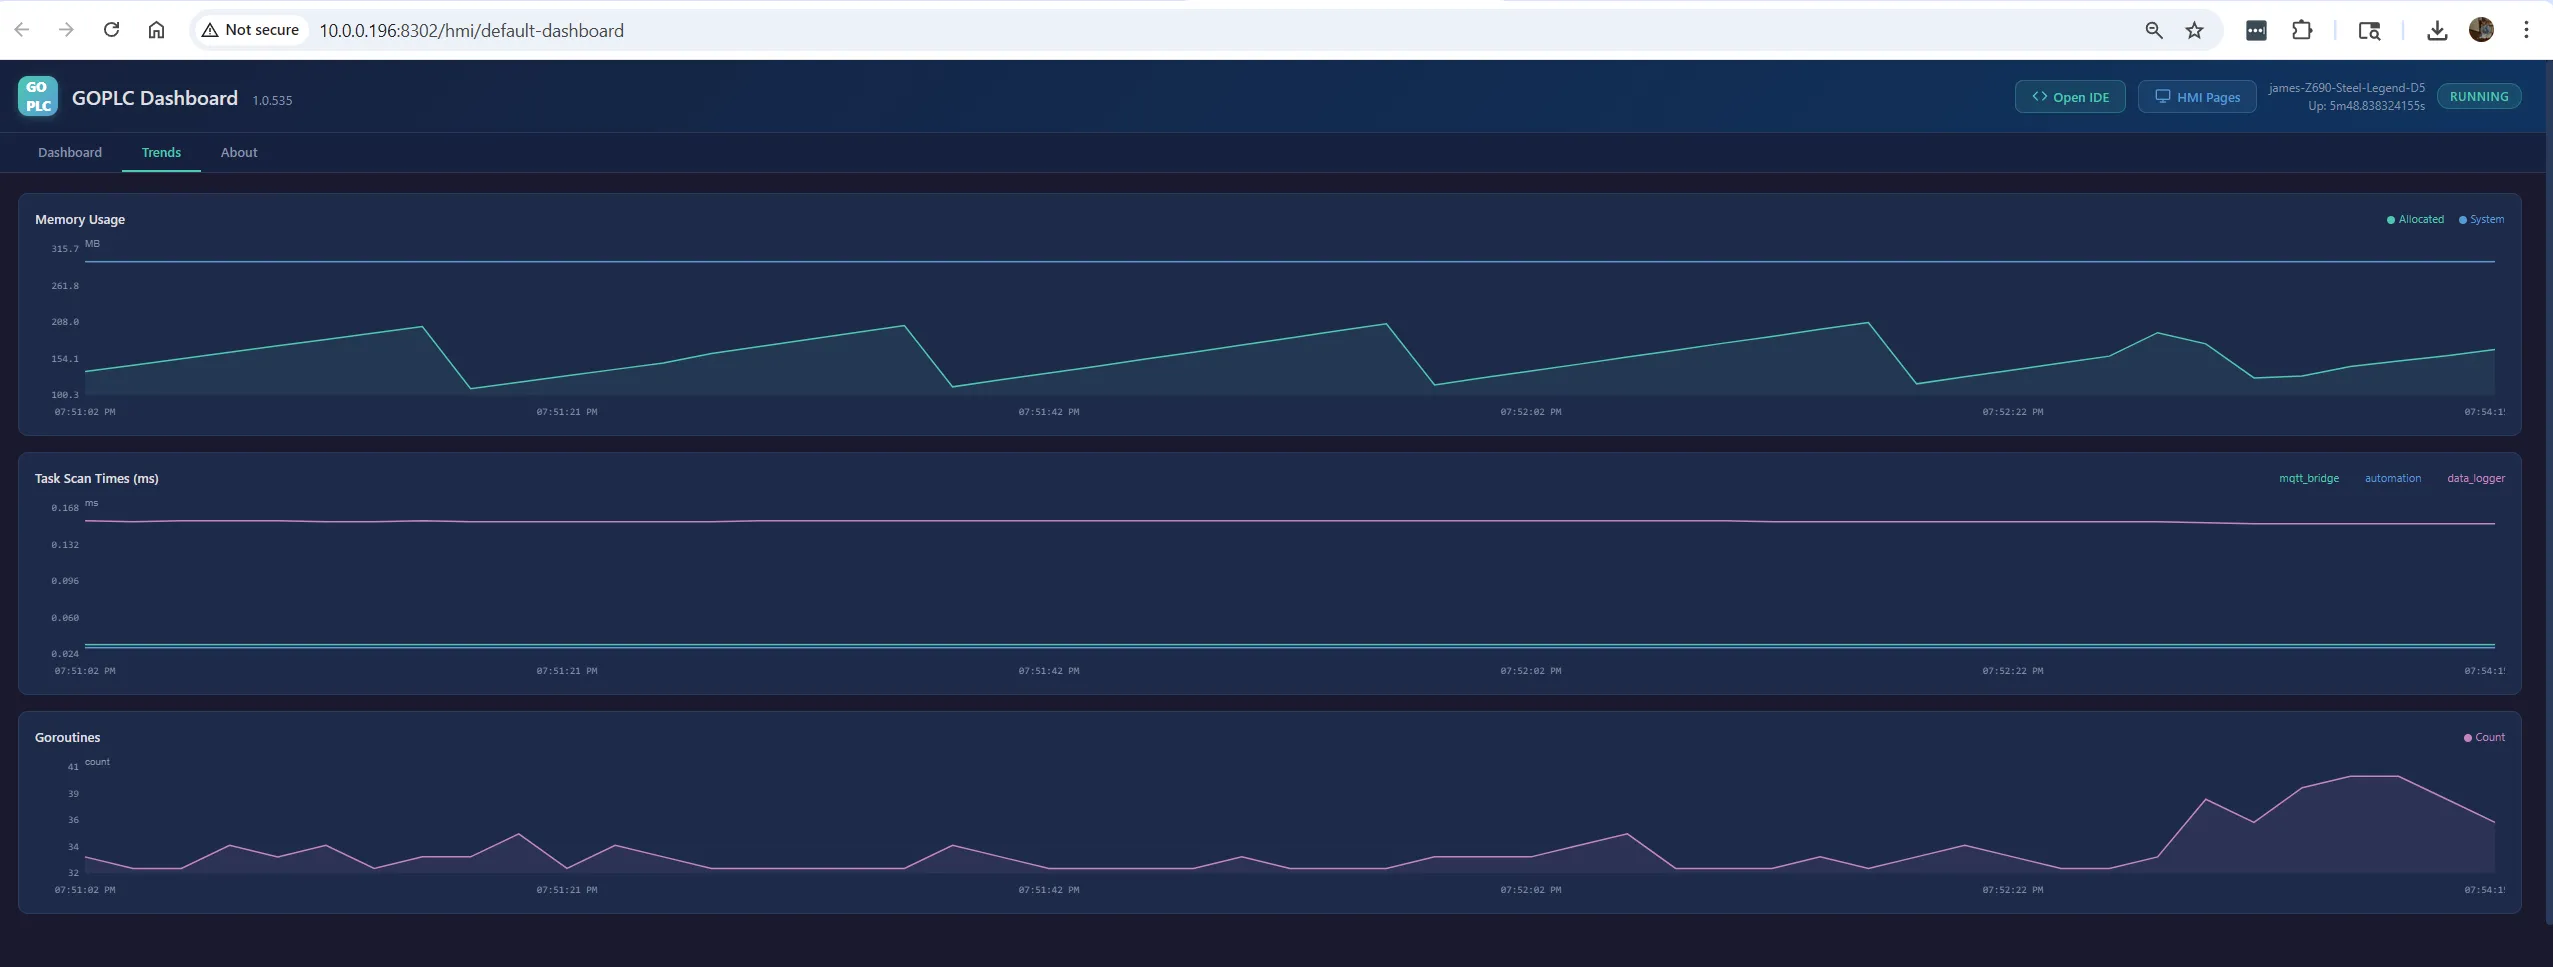Viewport: 2553px width, 967px height.
Task: Toggle the System legend series
Action: point(2481,219)
